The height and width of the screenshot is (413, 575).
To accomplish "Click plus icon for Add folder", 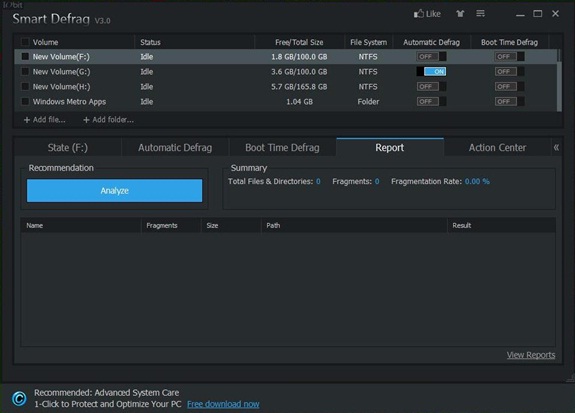I will pyautogui.click(x=86, y=120).
